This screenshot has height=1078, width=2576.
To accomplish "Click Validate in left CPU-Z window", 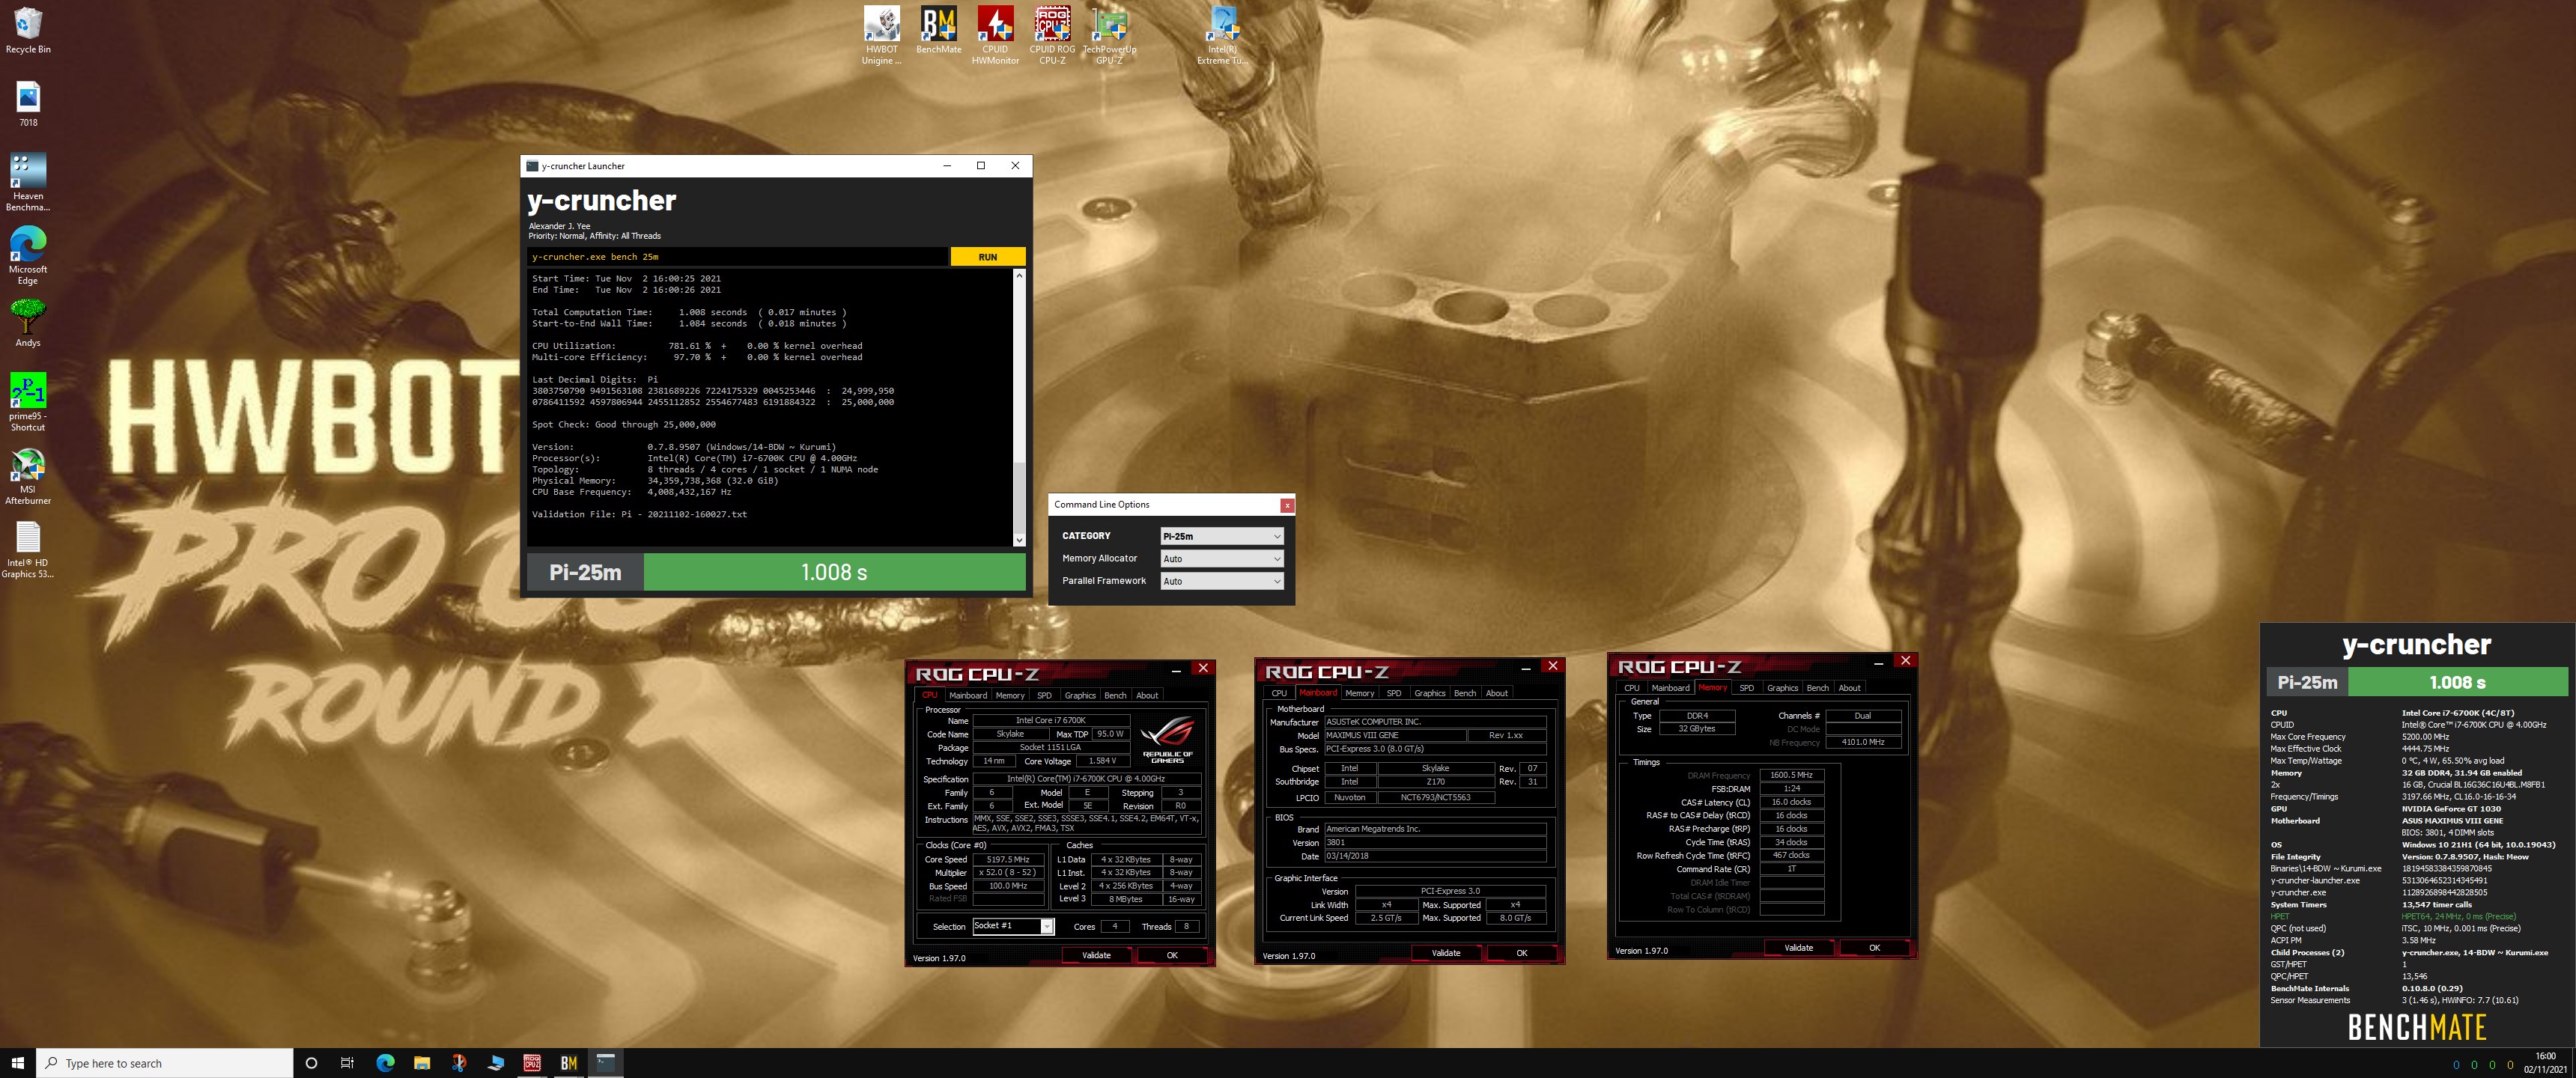I will [x=1096, y=955].
